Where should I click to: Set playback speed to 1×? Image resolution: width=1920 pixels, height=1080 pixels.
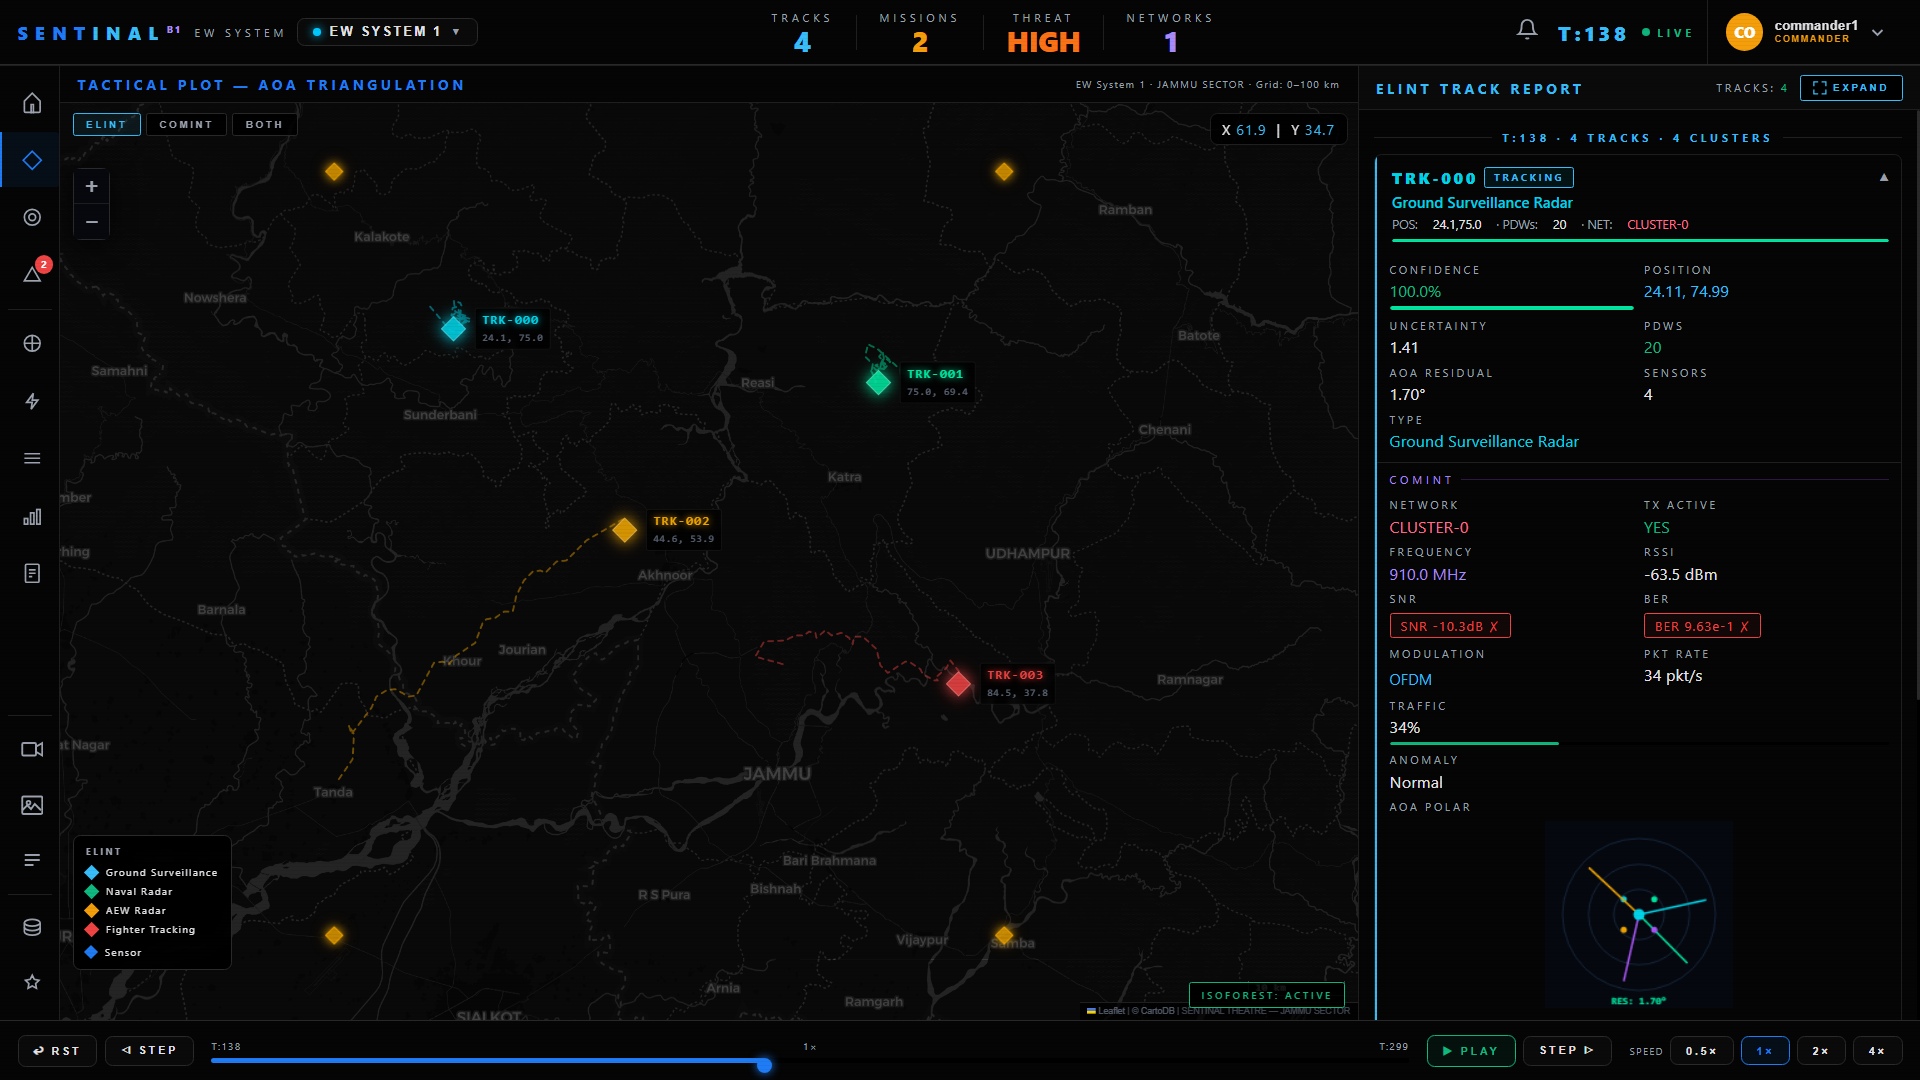1765,1051
